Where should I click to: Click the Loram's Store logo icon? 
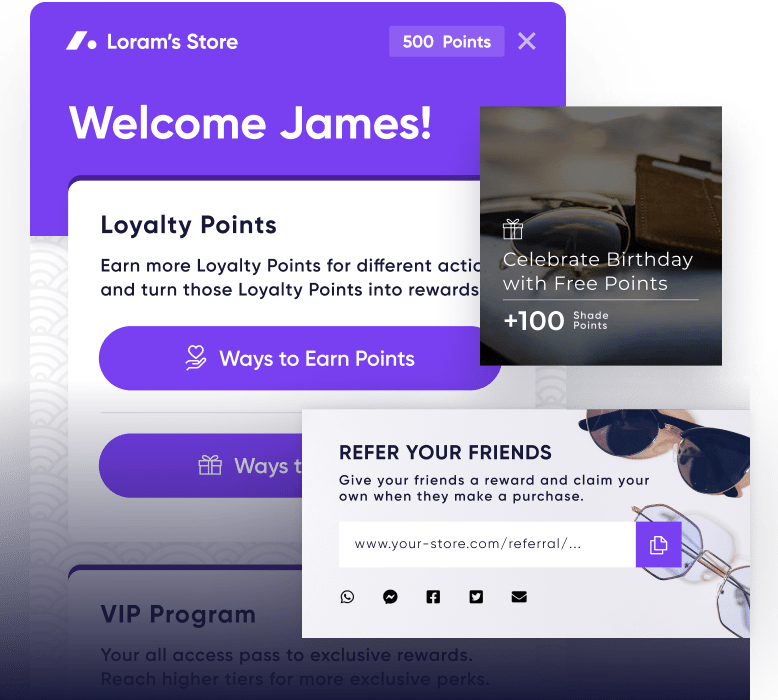(81, 41)
